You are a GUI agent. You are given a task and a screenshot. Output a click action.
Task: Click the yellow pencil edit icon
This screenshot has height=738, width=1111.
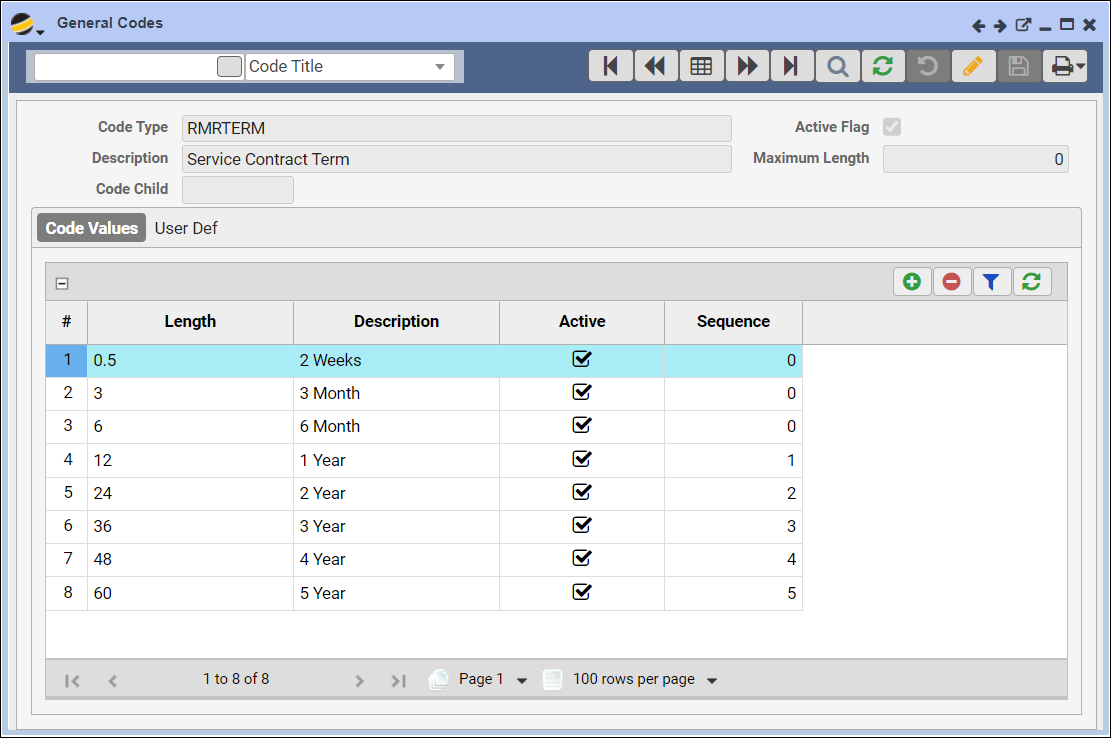pyautogui.click(x=972, y=66)
